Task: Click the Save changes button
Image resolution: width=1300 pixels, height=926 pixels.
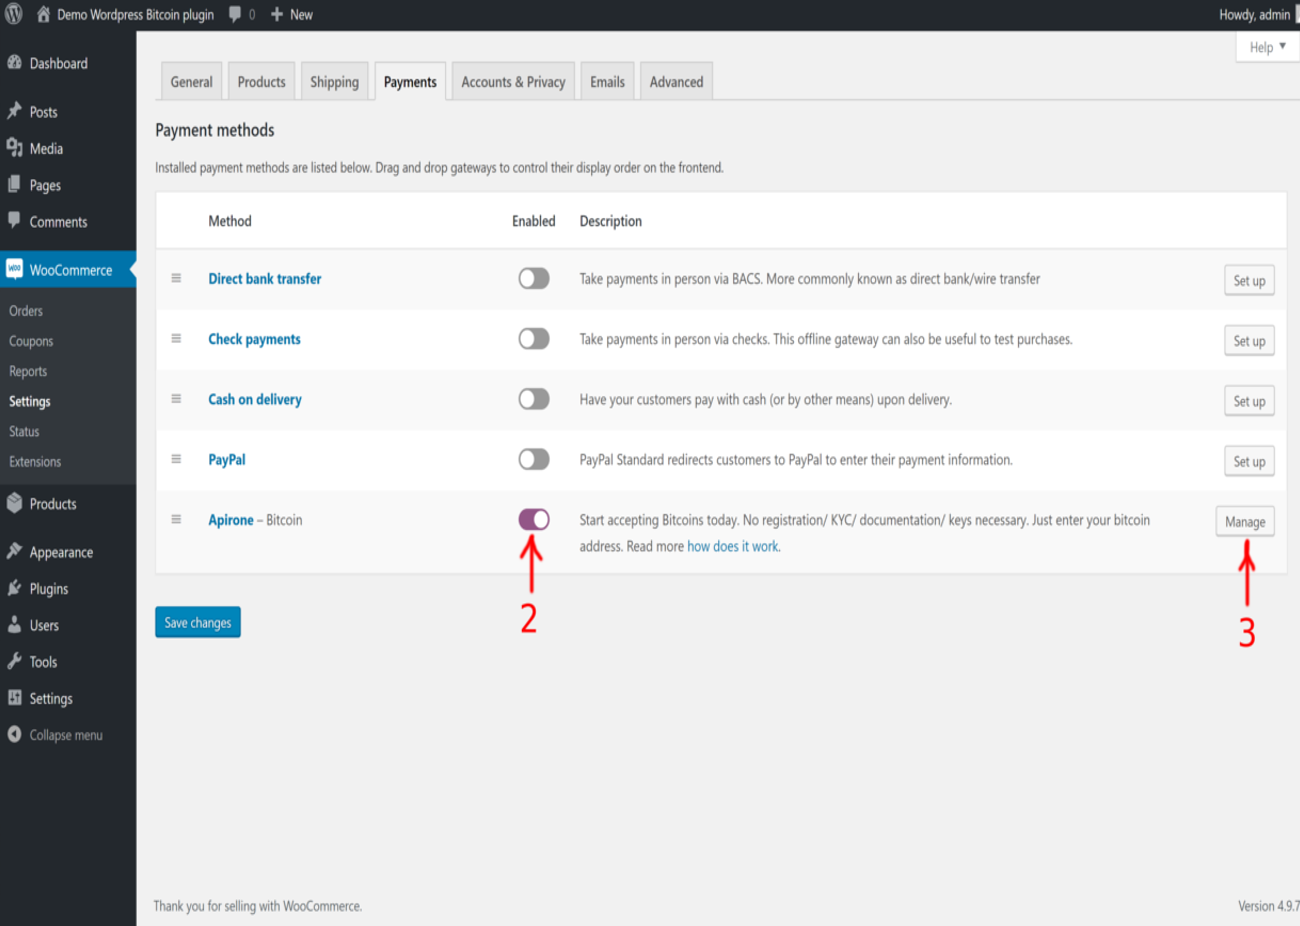Action: click(198, 622)
